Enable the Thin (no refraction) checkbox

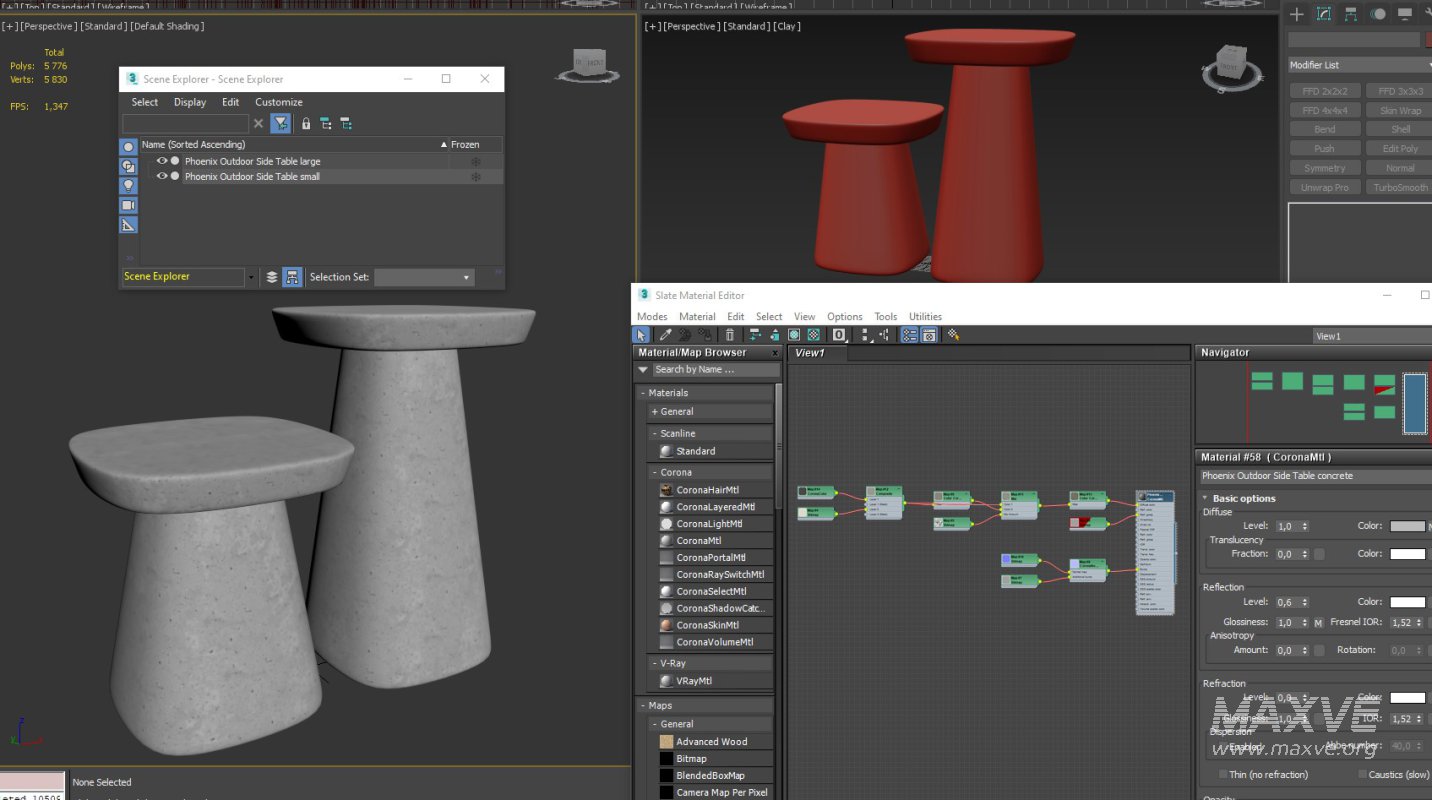click(x=1223, y=775)
